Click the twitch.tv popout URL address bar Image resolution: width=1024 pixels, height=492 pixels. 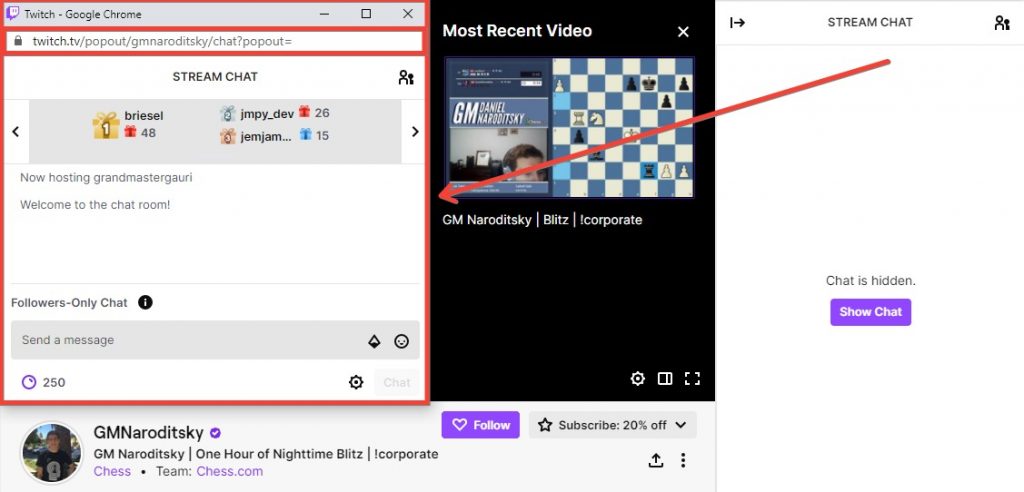click(214, 41)
